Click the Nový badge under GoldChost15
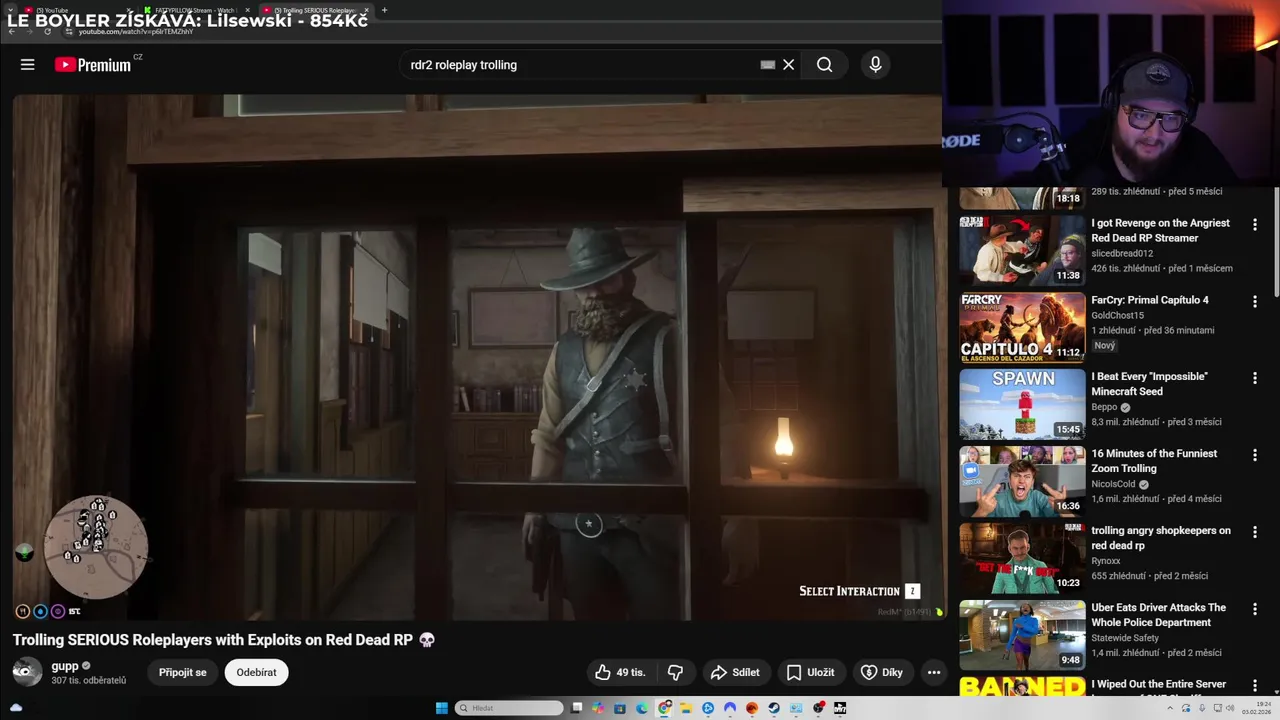 (x=1104, y=346)
